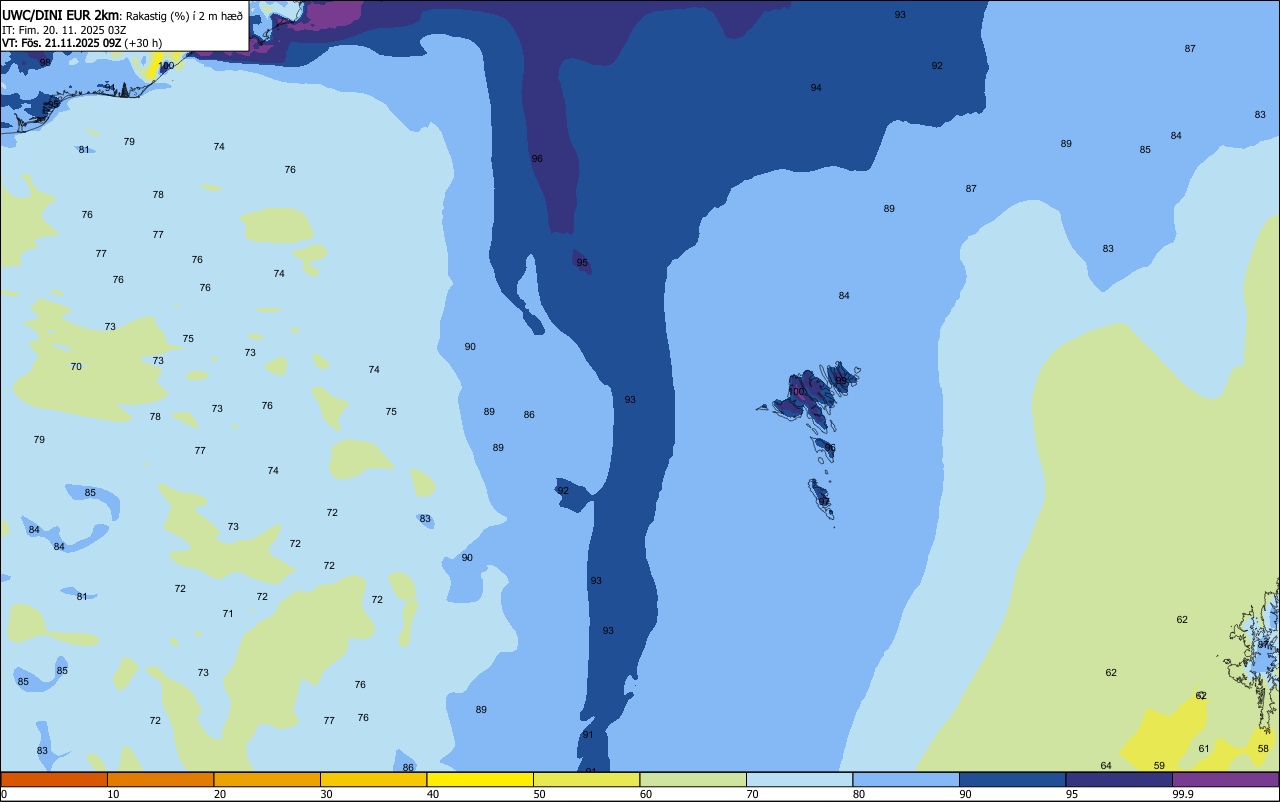Select the orange 10–20 legend color band
Image resolution: width=1280 pixels, height=802 pixels.
tap(160, 779)
